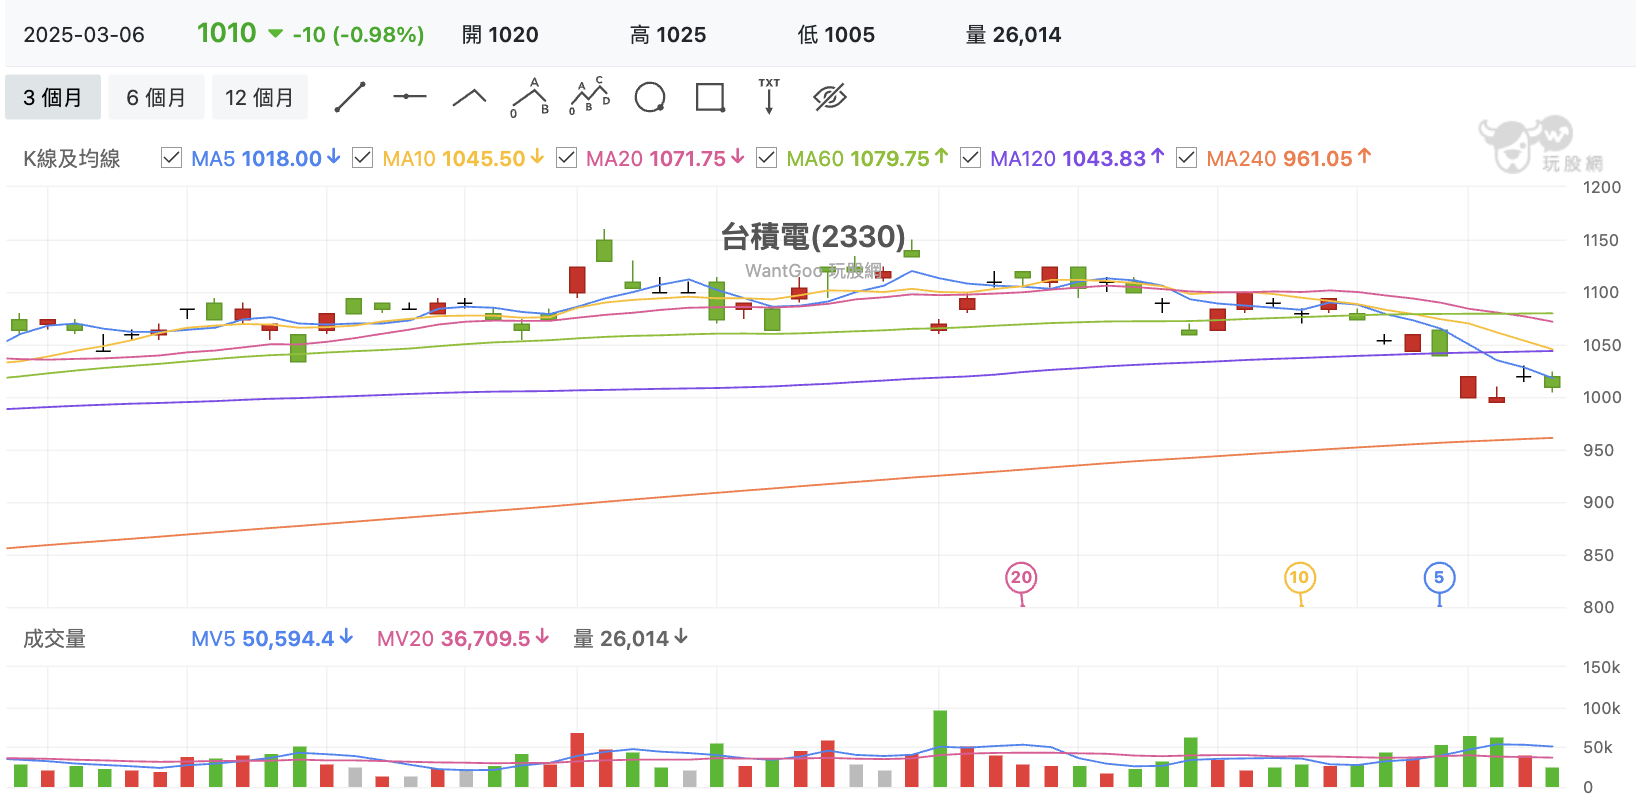Click the MA5 1018.00 value label
The image size is (1636, 804).
pos(266,158)
